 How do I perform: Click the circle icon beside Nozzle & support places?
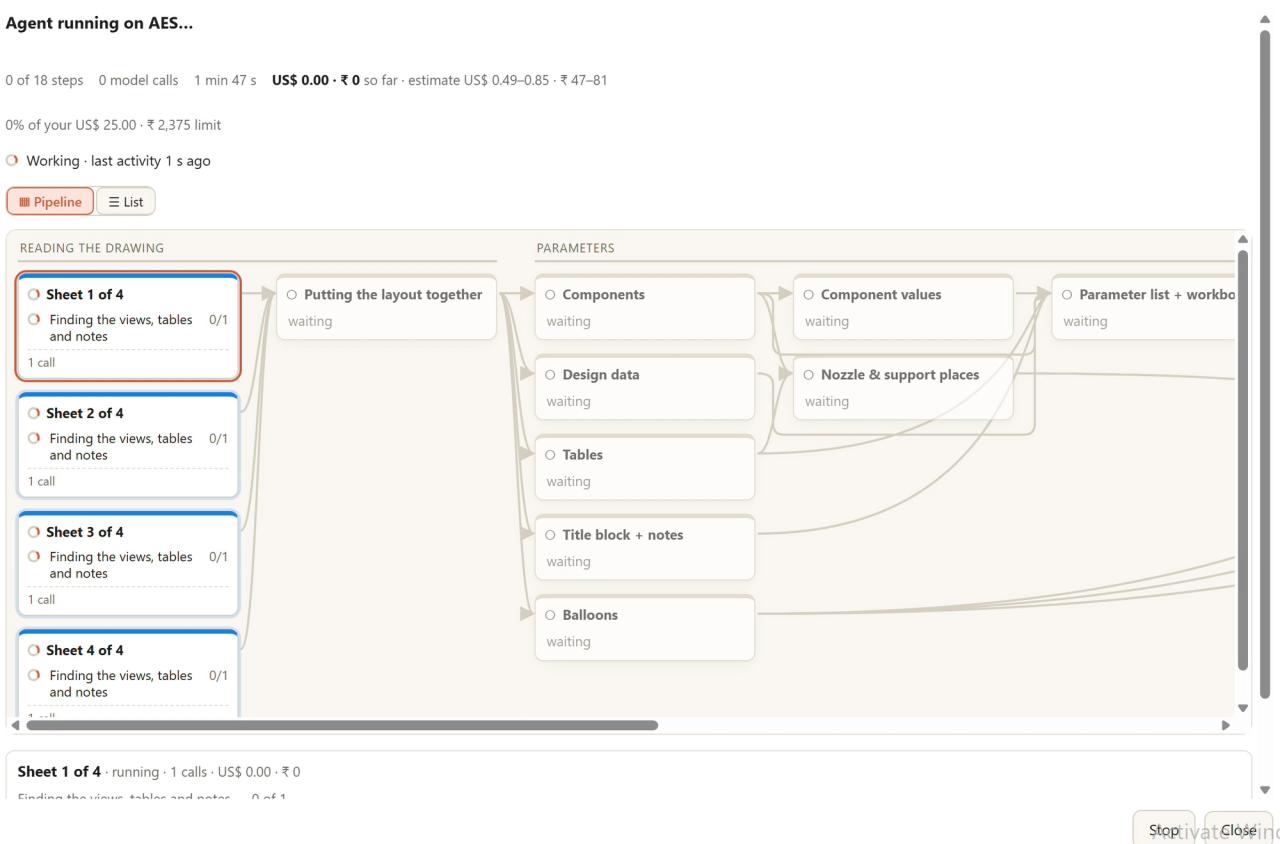click(x=808, y=375)
